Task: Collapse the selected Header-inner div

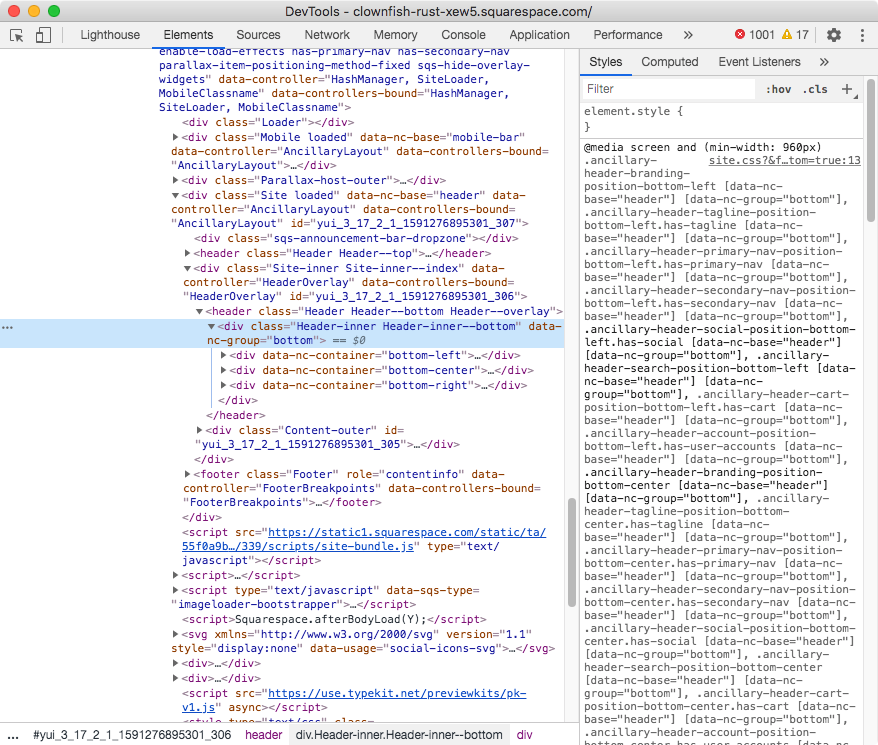Action: click(212, 327)
